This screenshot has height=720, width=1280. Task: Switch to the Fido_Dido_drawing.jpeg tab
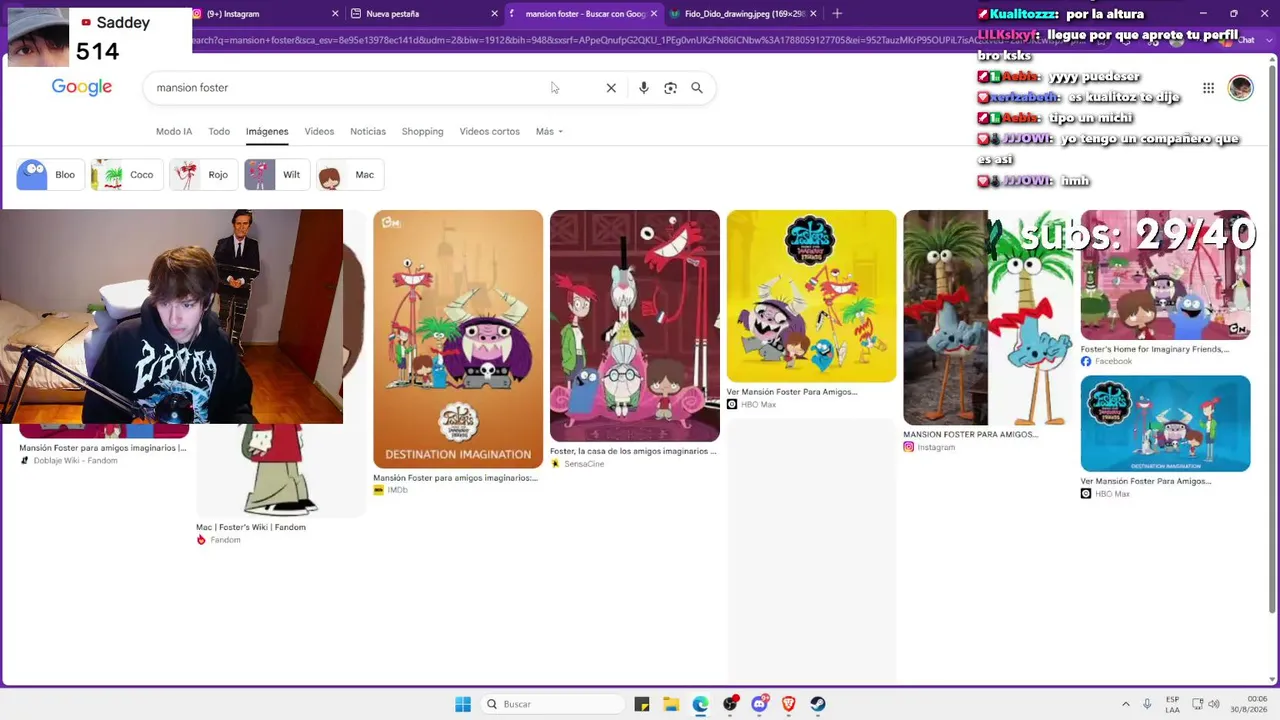pos(742,14)
